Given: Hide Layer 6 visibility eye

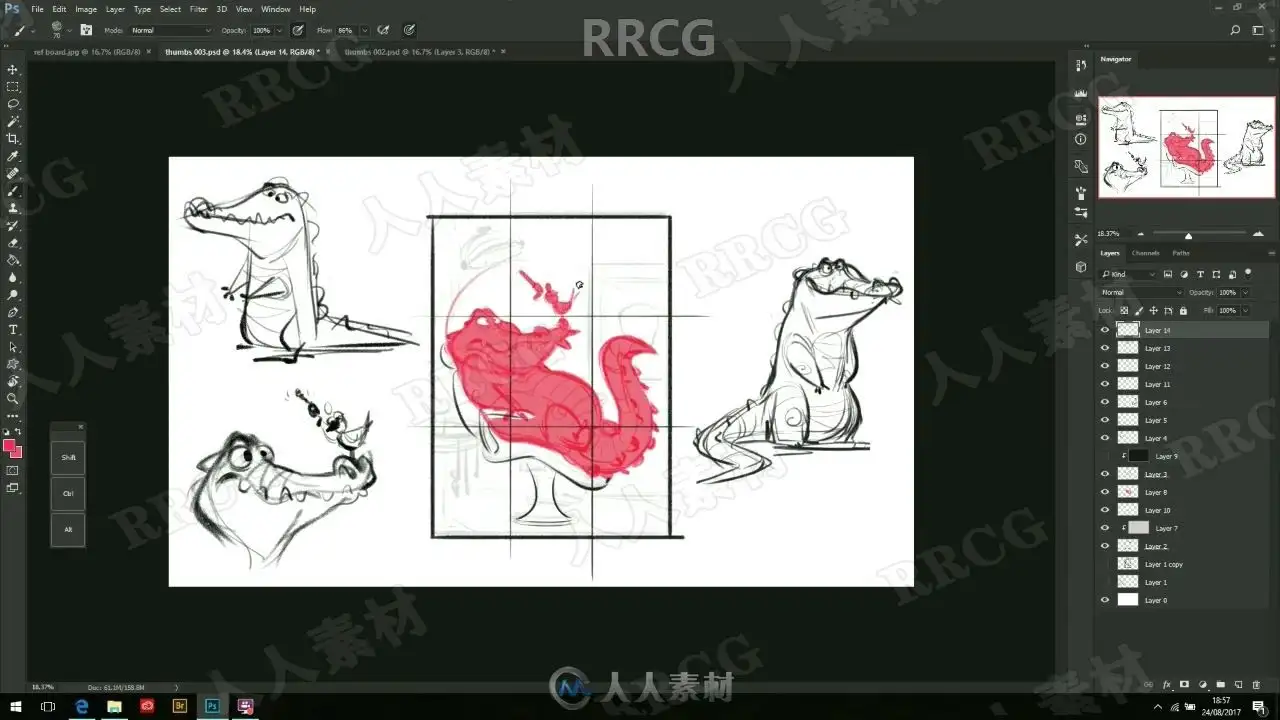Looking at the screenshot, I should 1105,402.
